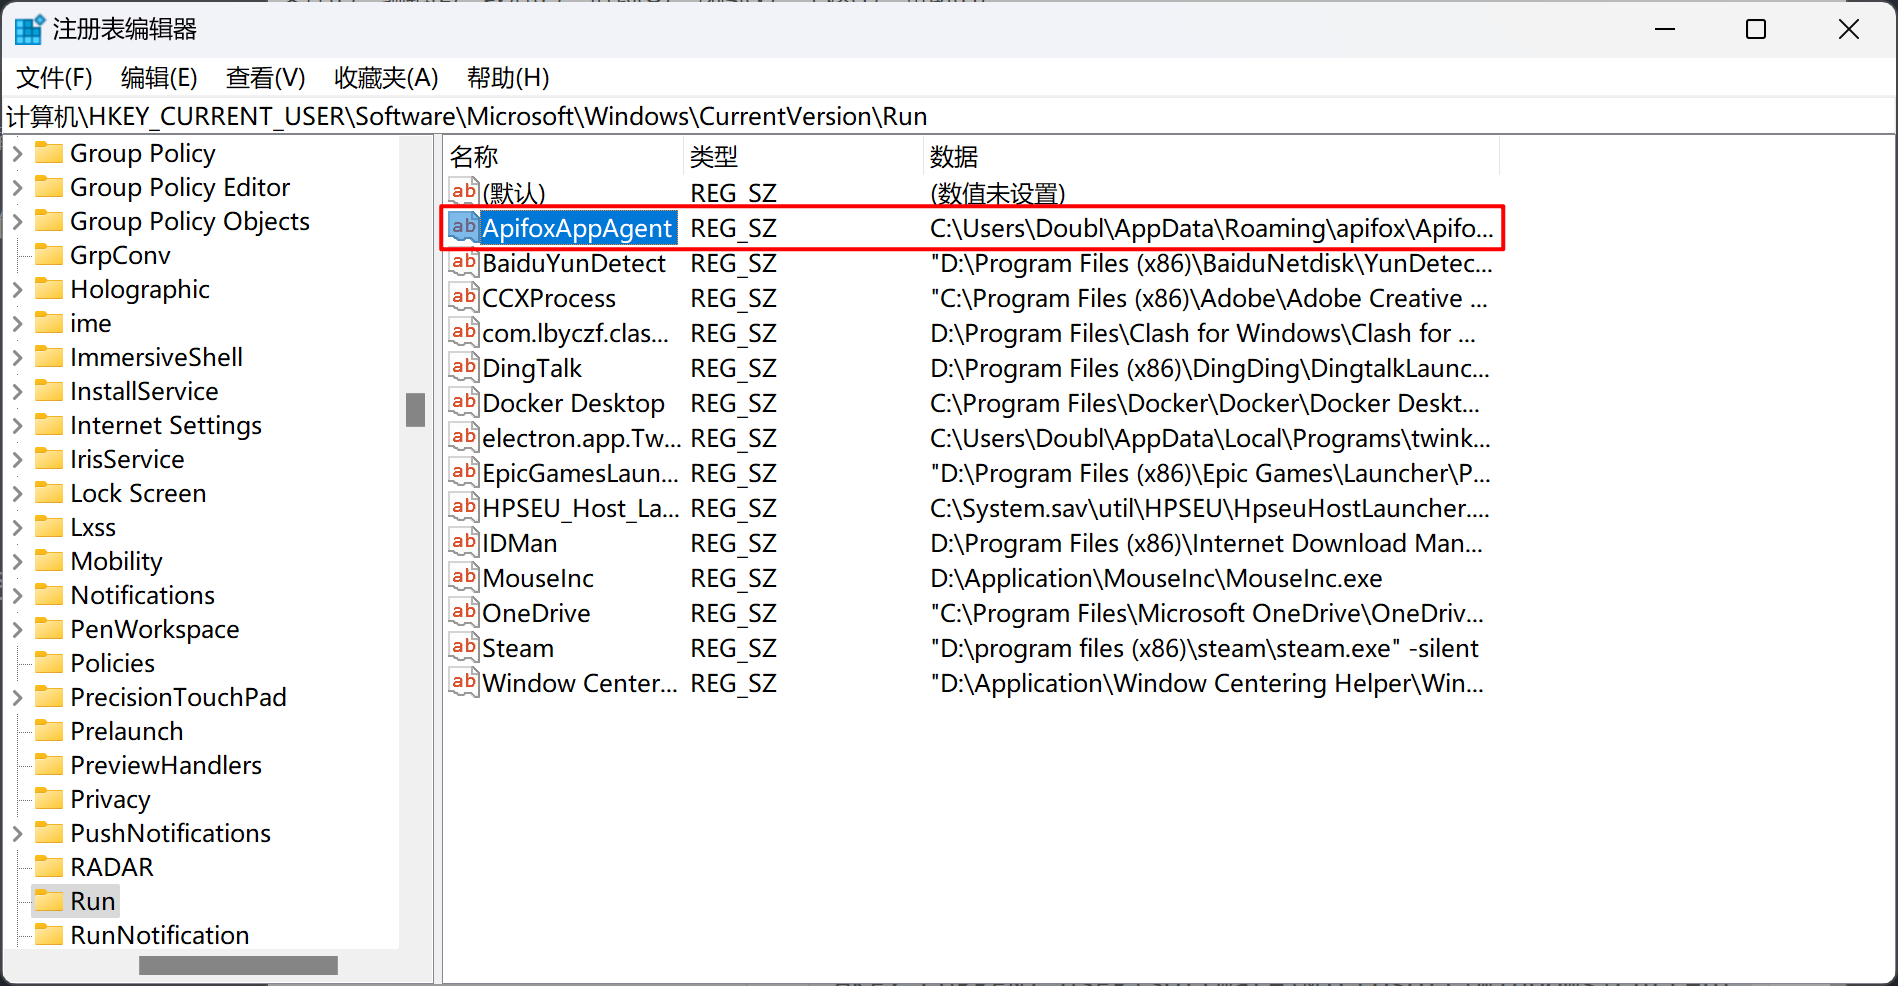Click the ab icon of the BaiduYunDetect value

click(x=463, y=263)
